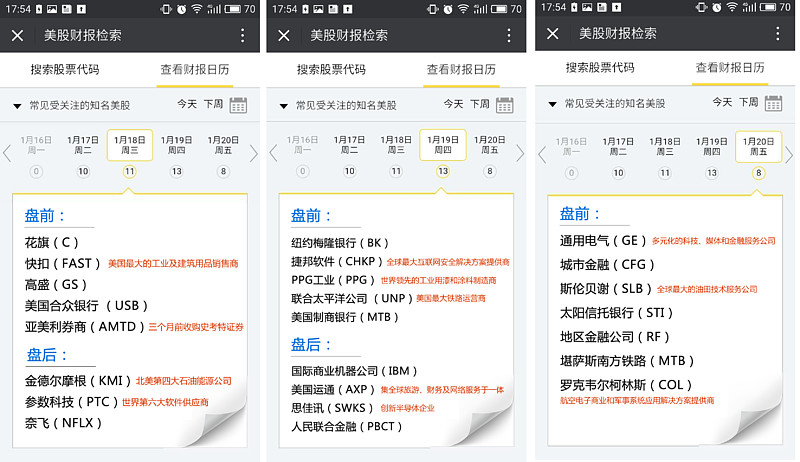The height and width of the screenshot is (462, 800).
Task: Open 美国合众银行 (USB) entry
Action: pyautogui.click(x=86, y=305)
